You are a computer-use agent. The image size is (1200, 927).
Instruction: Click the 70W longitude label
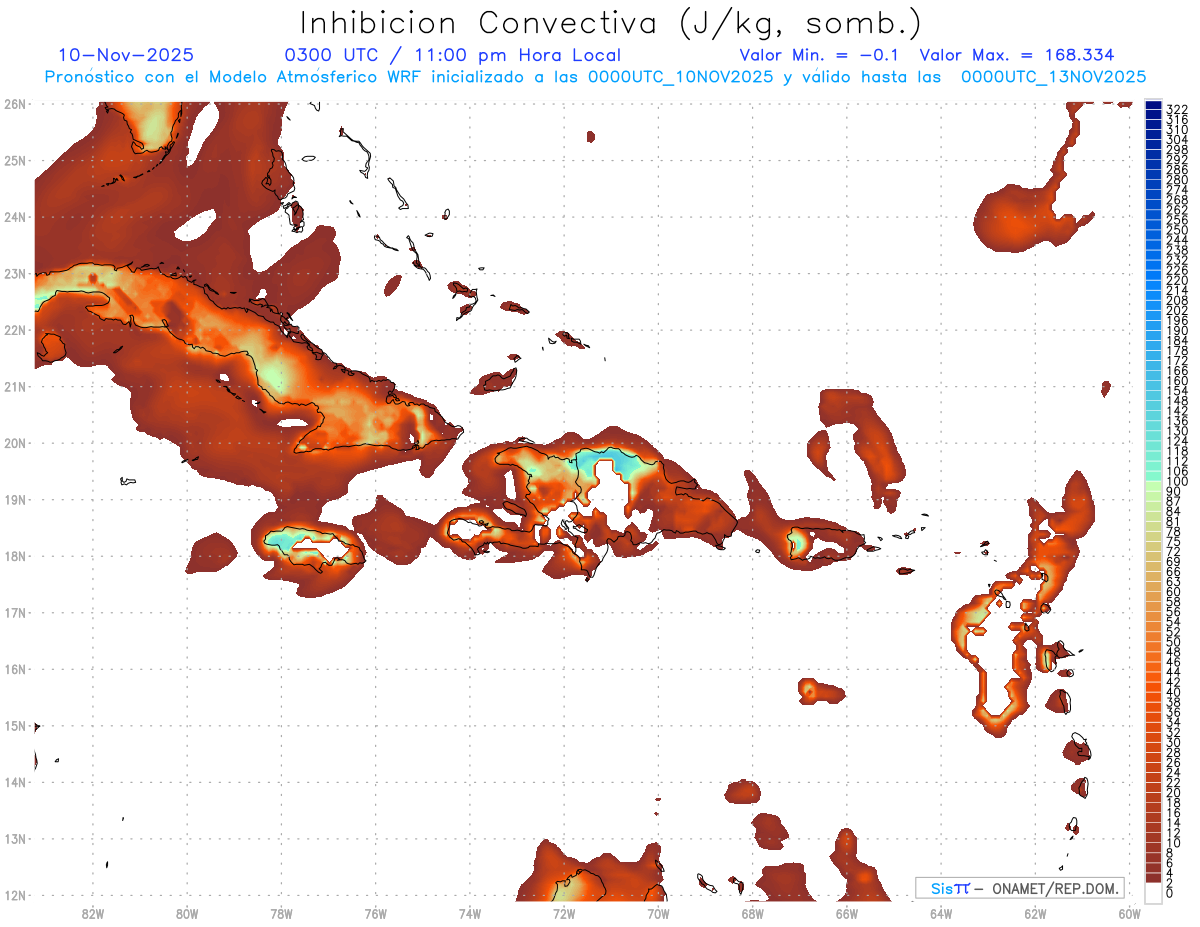click(658, 913)
